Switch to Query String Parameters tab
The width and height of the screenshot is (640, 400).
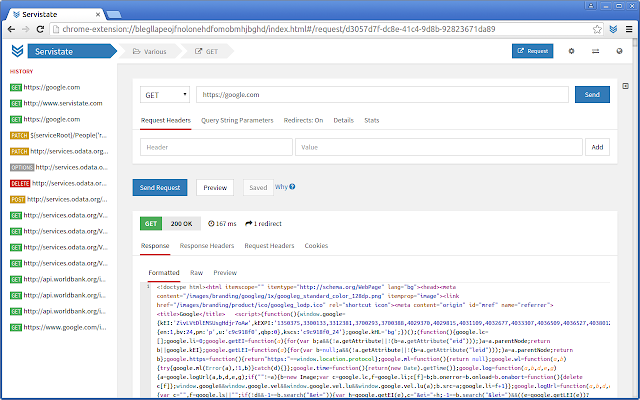pos(237,120)
